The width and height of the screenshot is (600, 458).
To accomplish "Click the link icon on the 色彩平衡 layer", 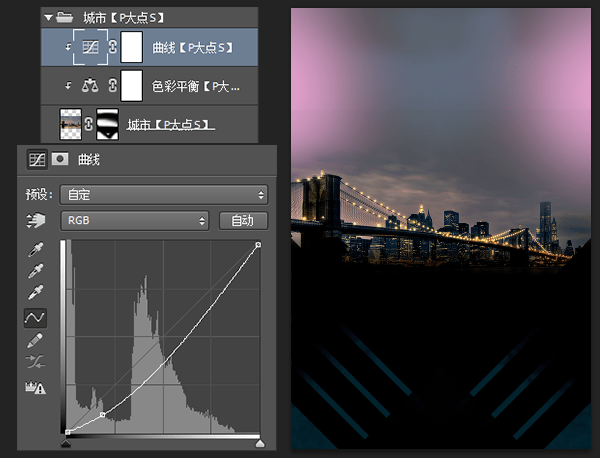I will [112, 85].
